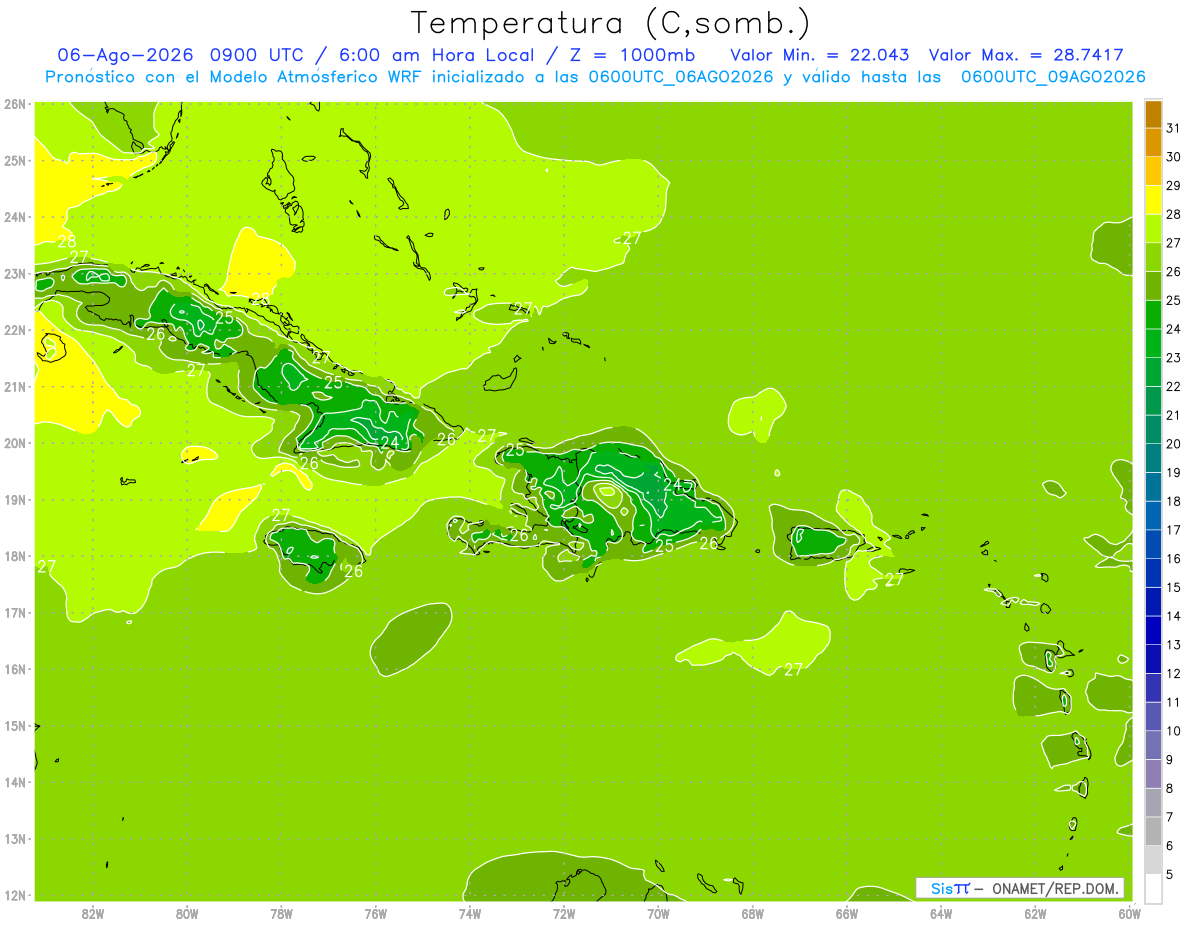Click the 70W longitude label

658,912
